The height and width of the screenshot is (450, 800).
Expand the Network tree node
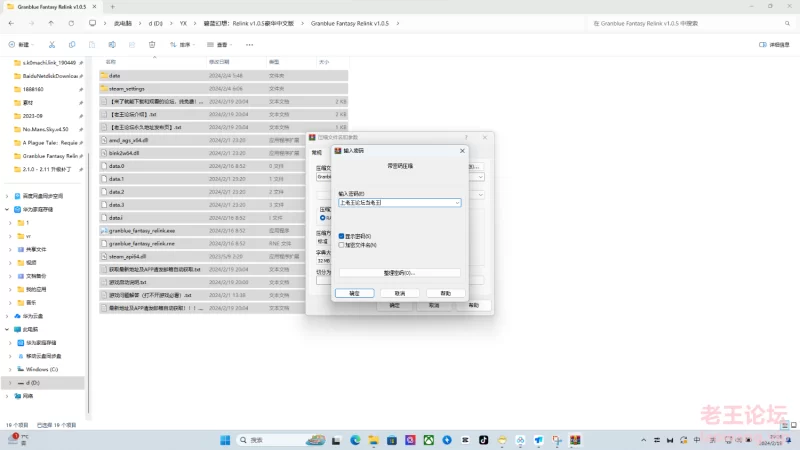pos(7,396)
